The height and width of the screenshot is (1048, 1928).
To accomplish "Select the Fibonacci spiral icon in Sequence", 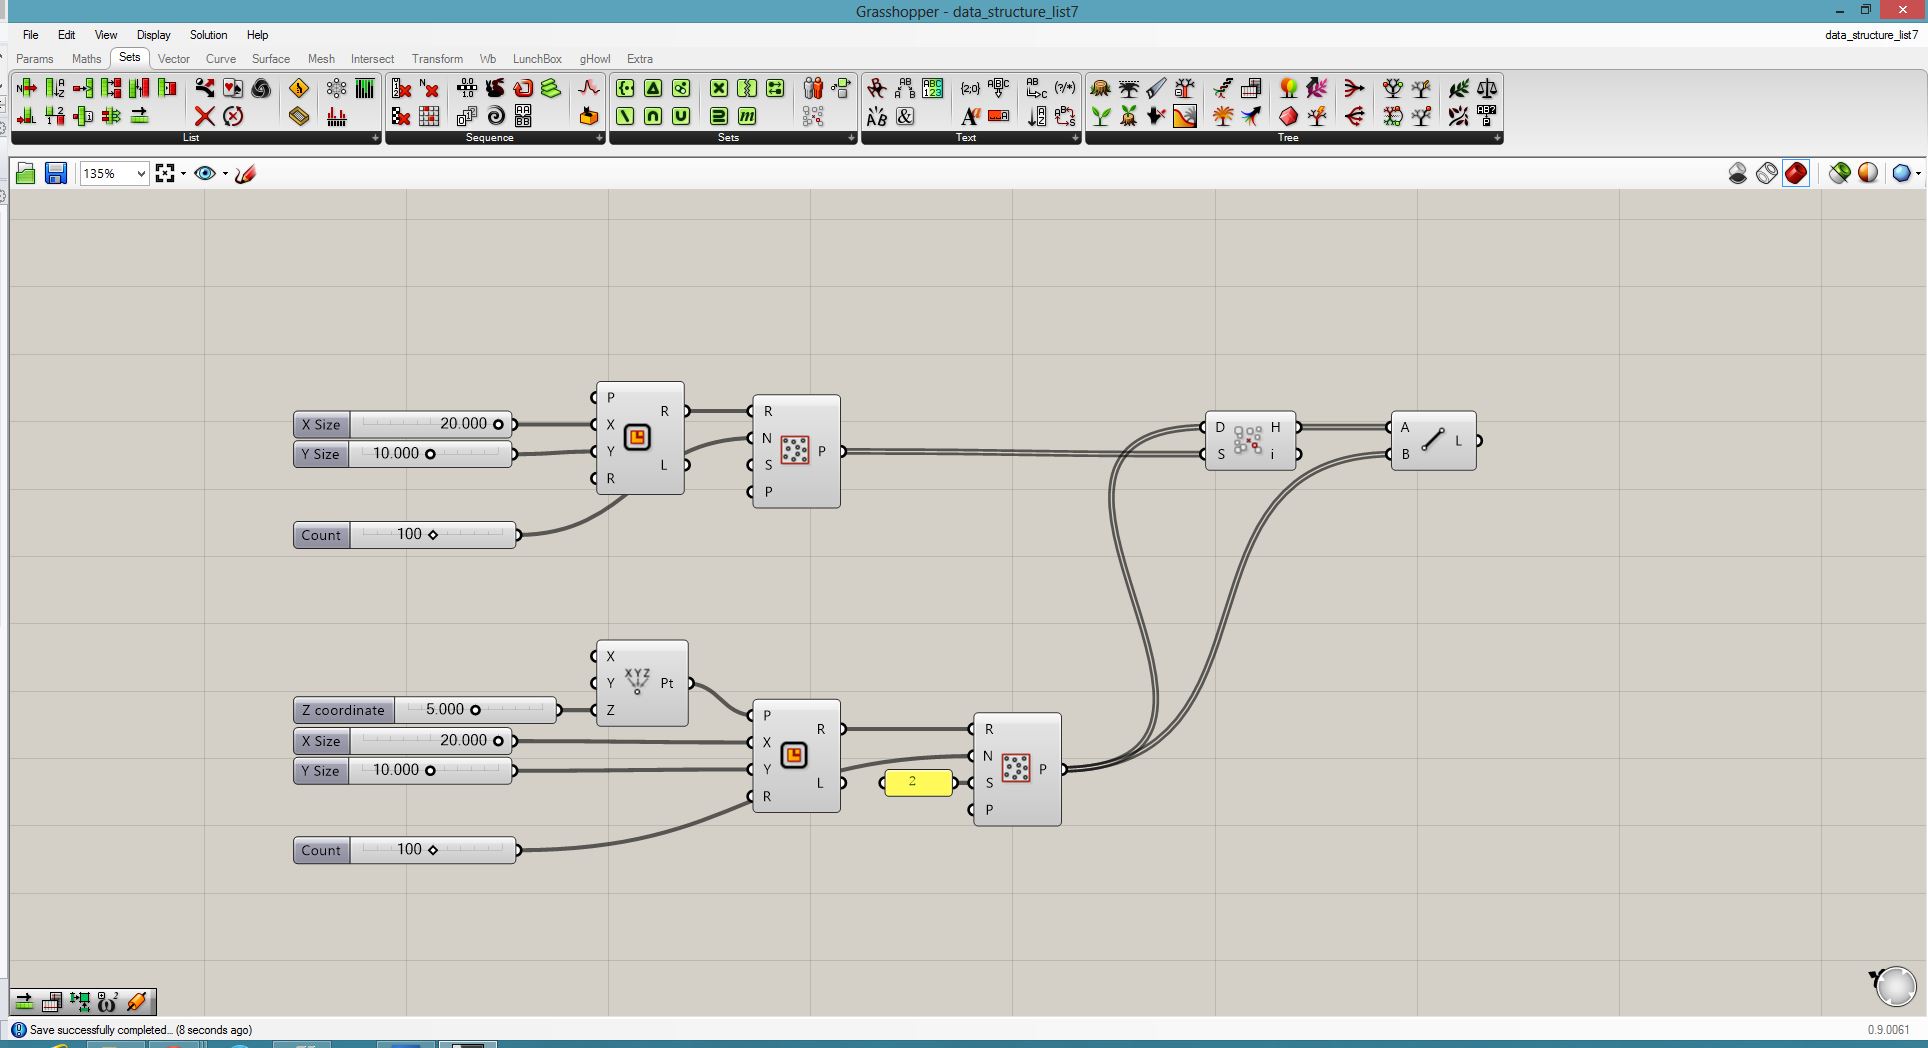I will click(495, 117).
